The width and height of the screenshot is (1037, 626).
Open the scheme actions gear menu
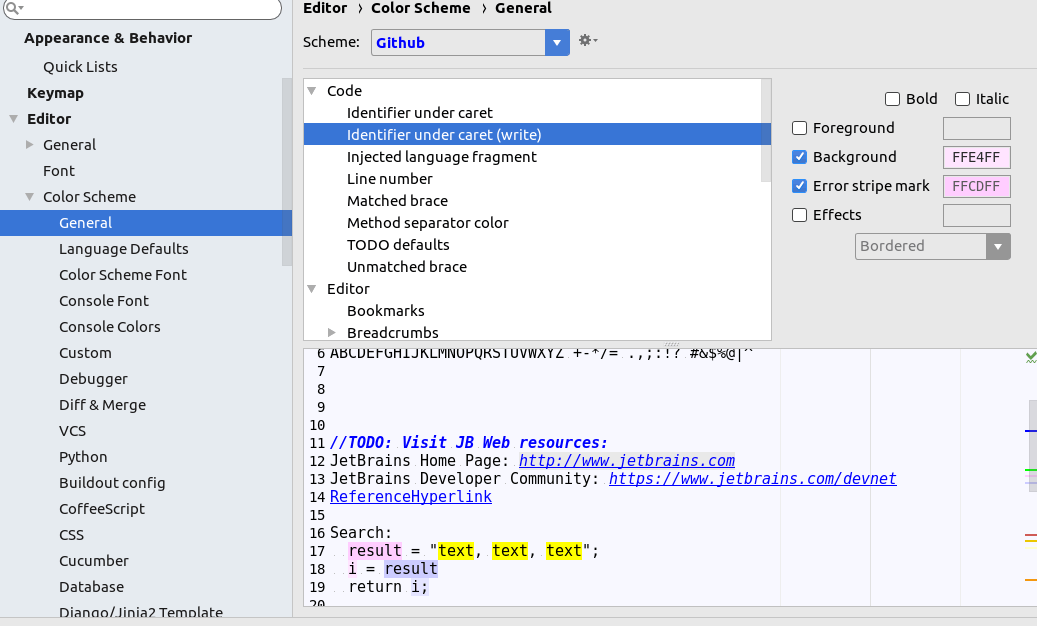pyautogui.click(x=586, y=41)
